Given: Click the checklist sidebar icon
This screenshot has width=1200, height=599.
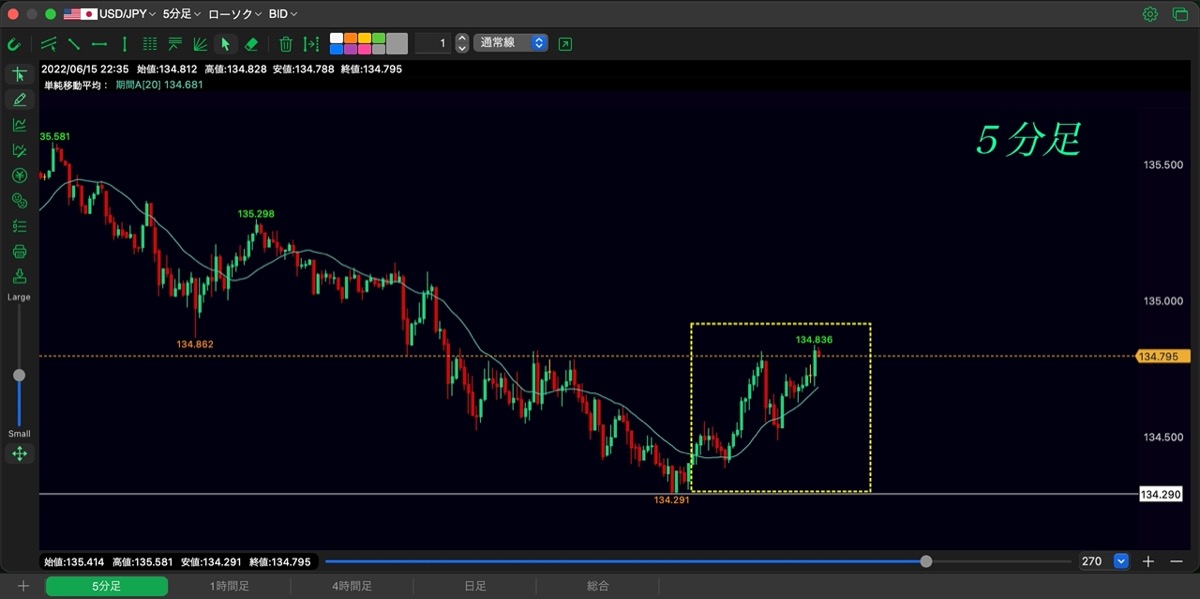Looking at the screenshot, I should click(19, 226).
